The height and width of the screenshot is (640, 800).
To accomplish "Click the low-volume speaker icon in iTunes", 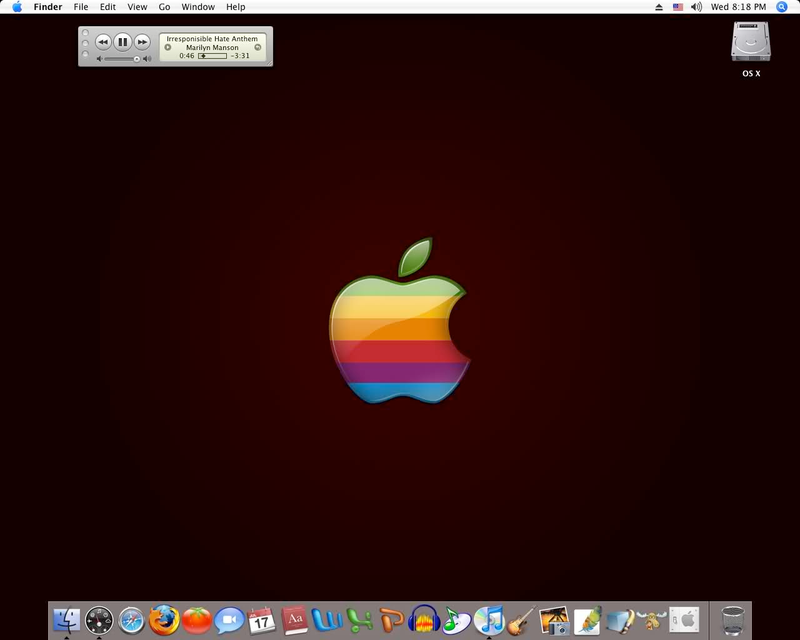I will tap(99, 59).
